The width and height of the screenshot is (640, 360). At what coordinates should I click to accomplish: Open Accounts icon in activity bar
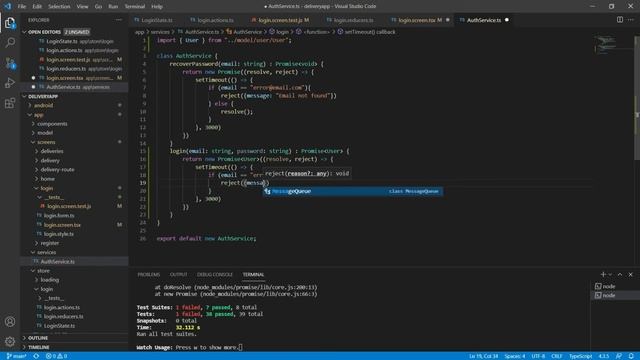coord(10,322)
